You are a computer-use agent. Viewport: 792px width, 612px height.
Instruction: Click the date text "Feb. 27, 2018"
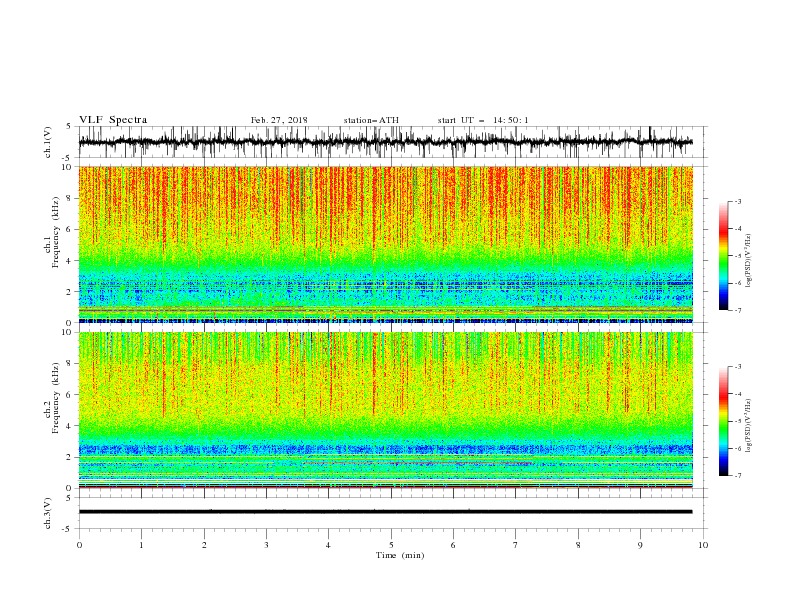[279, 120]
